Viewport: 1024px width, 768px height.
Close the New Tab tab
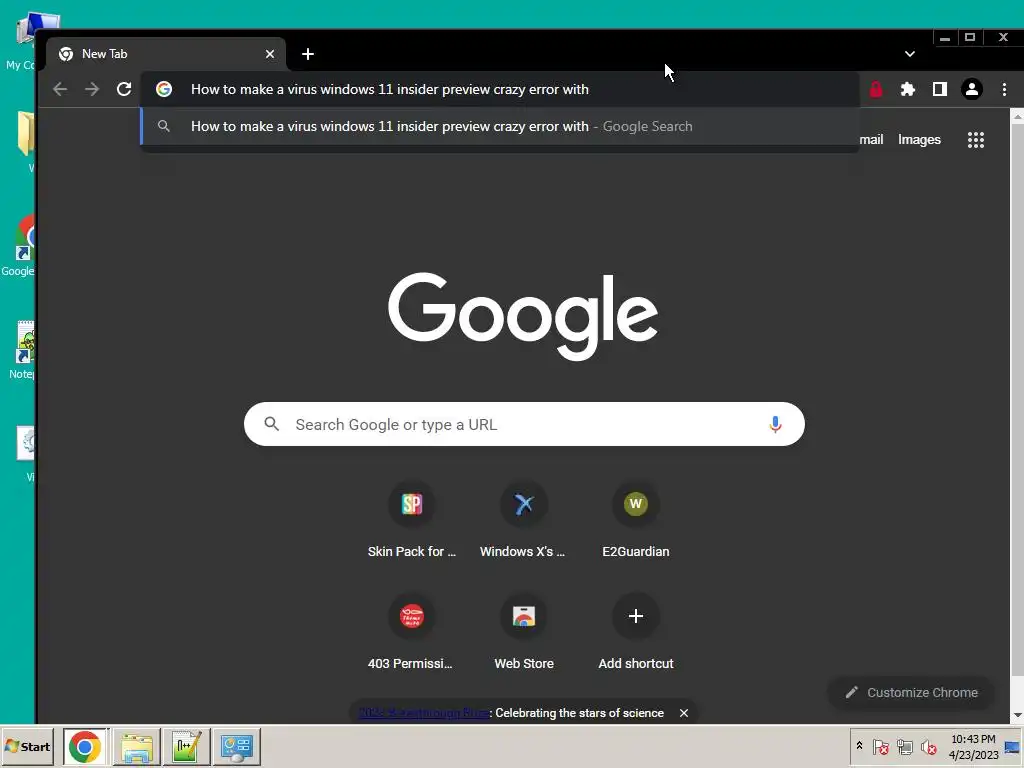tap(270, 54)
